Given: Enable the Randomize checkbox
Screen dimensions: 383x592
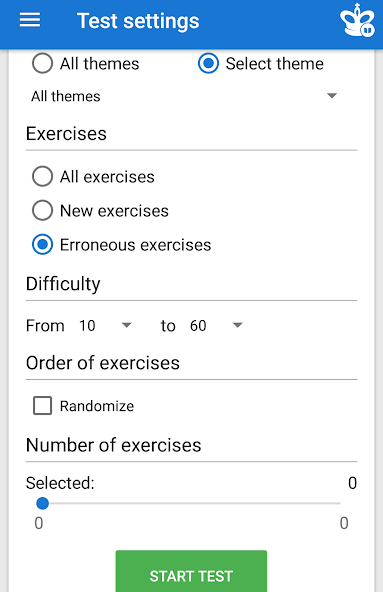Looking at the screenshot, I should tap(42, 406).
